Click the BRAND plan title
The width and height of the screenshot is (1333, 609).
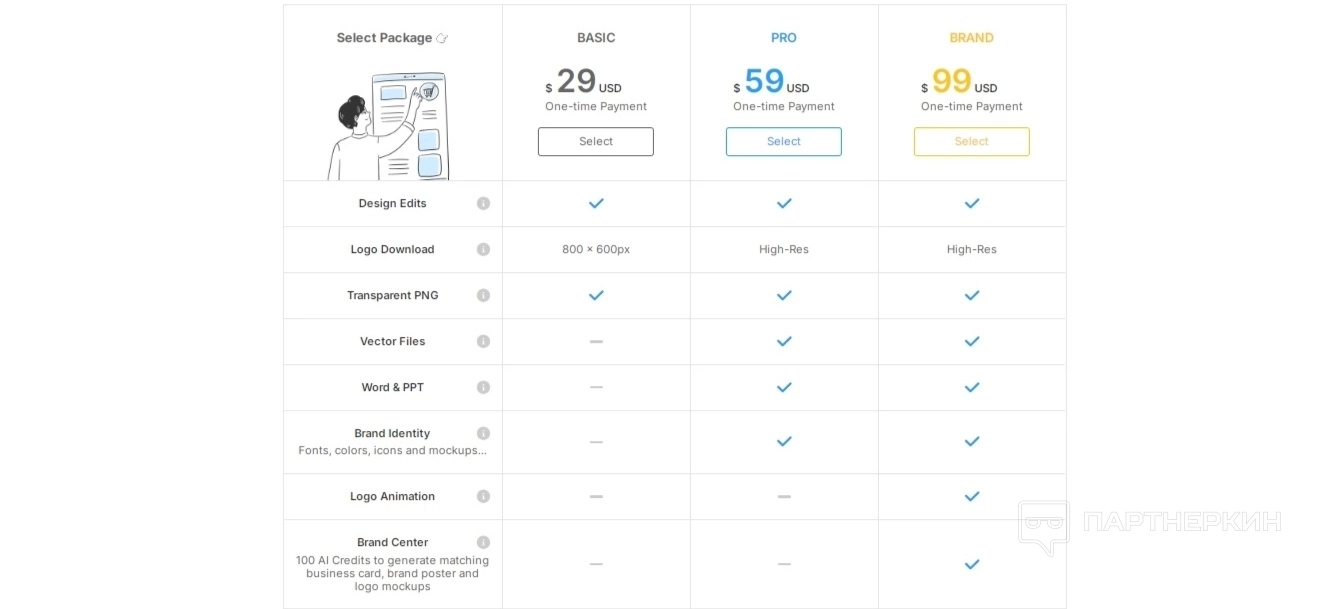[971, 38]
